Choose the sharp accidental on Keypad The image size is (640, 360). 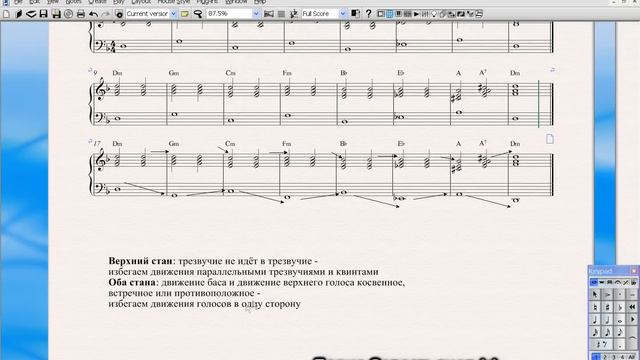[608, 307]
